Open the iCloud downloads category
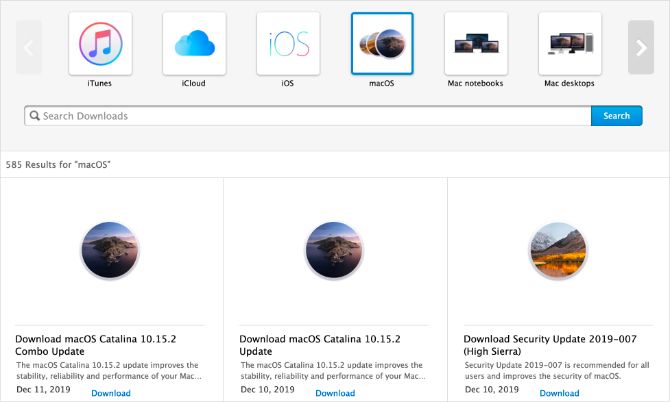 pos(194,44)
